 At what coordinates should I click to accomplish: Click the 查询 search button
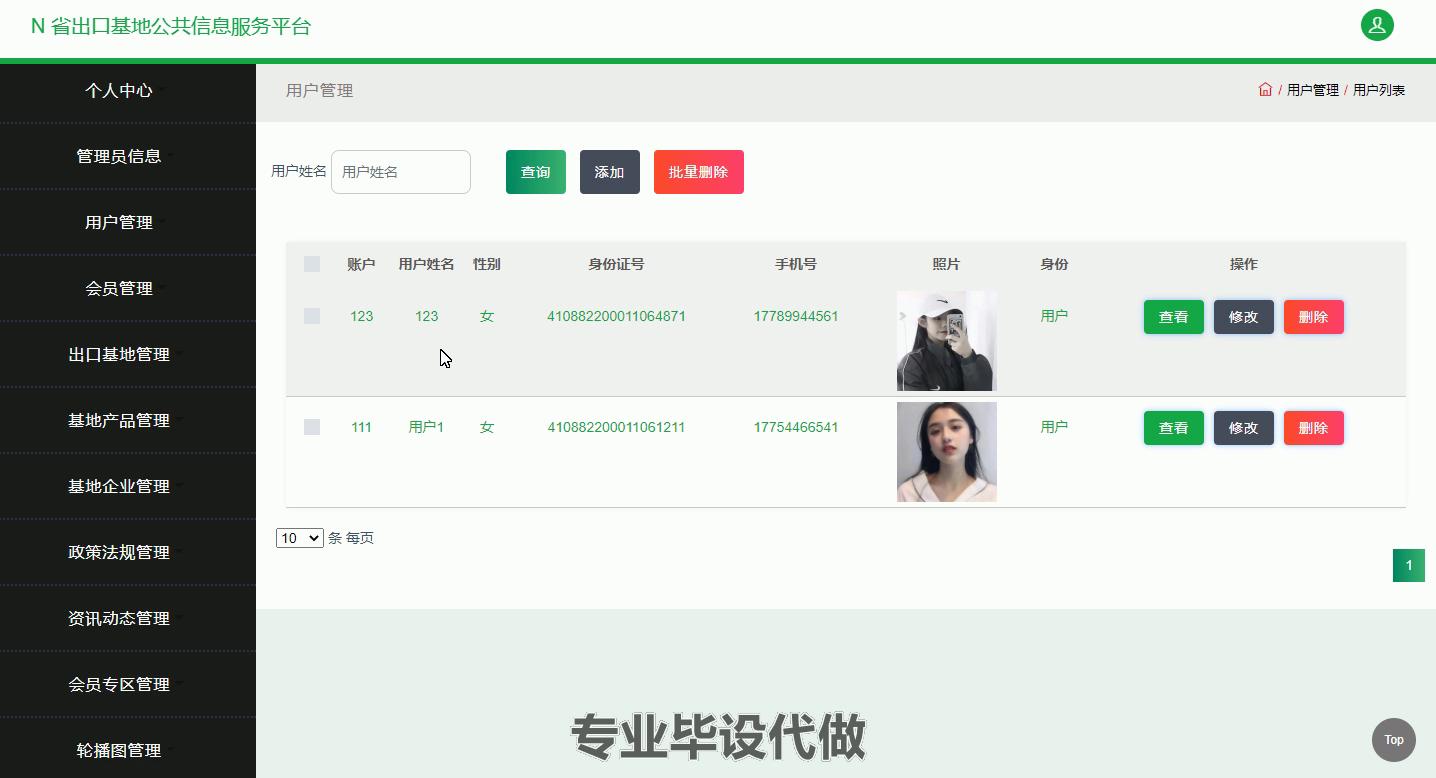coord(536,172)
